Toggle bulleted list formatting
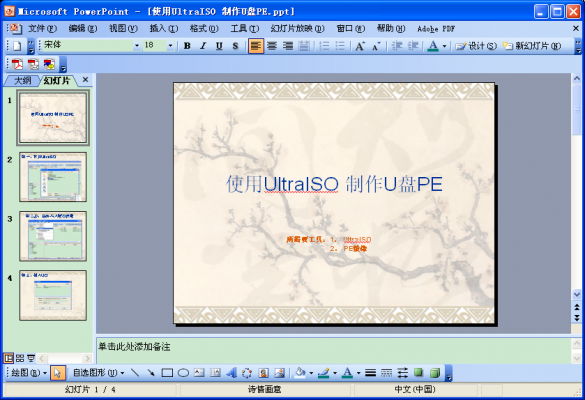 coord(340,46)
